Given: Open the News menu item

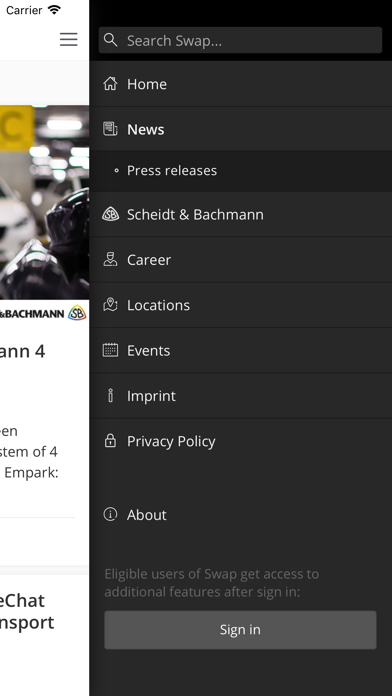Looking at the screenshot, I should 241,129.
